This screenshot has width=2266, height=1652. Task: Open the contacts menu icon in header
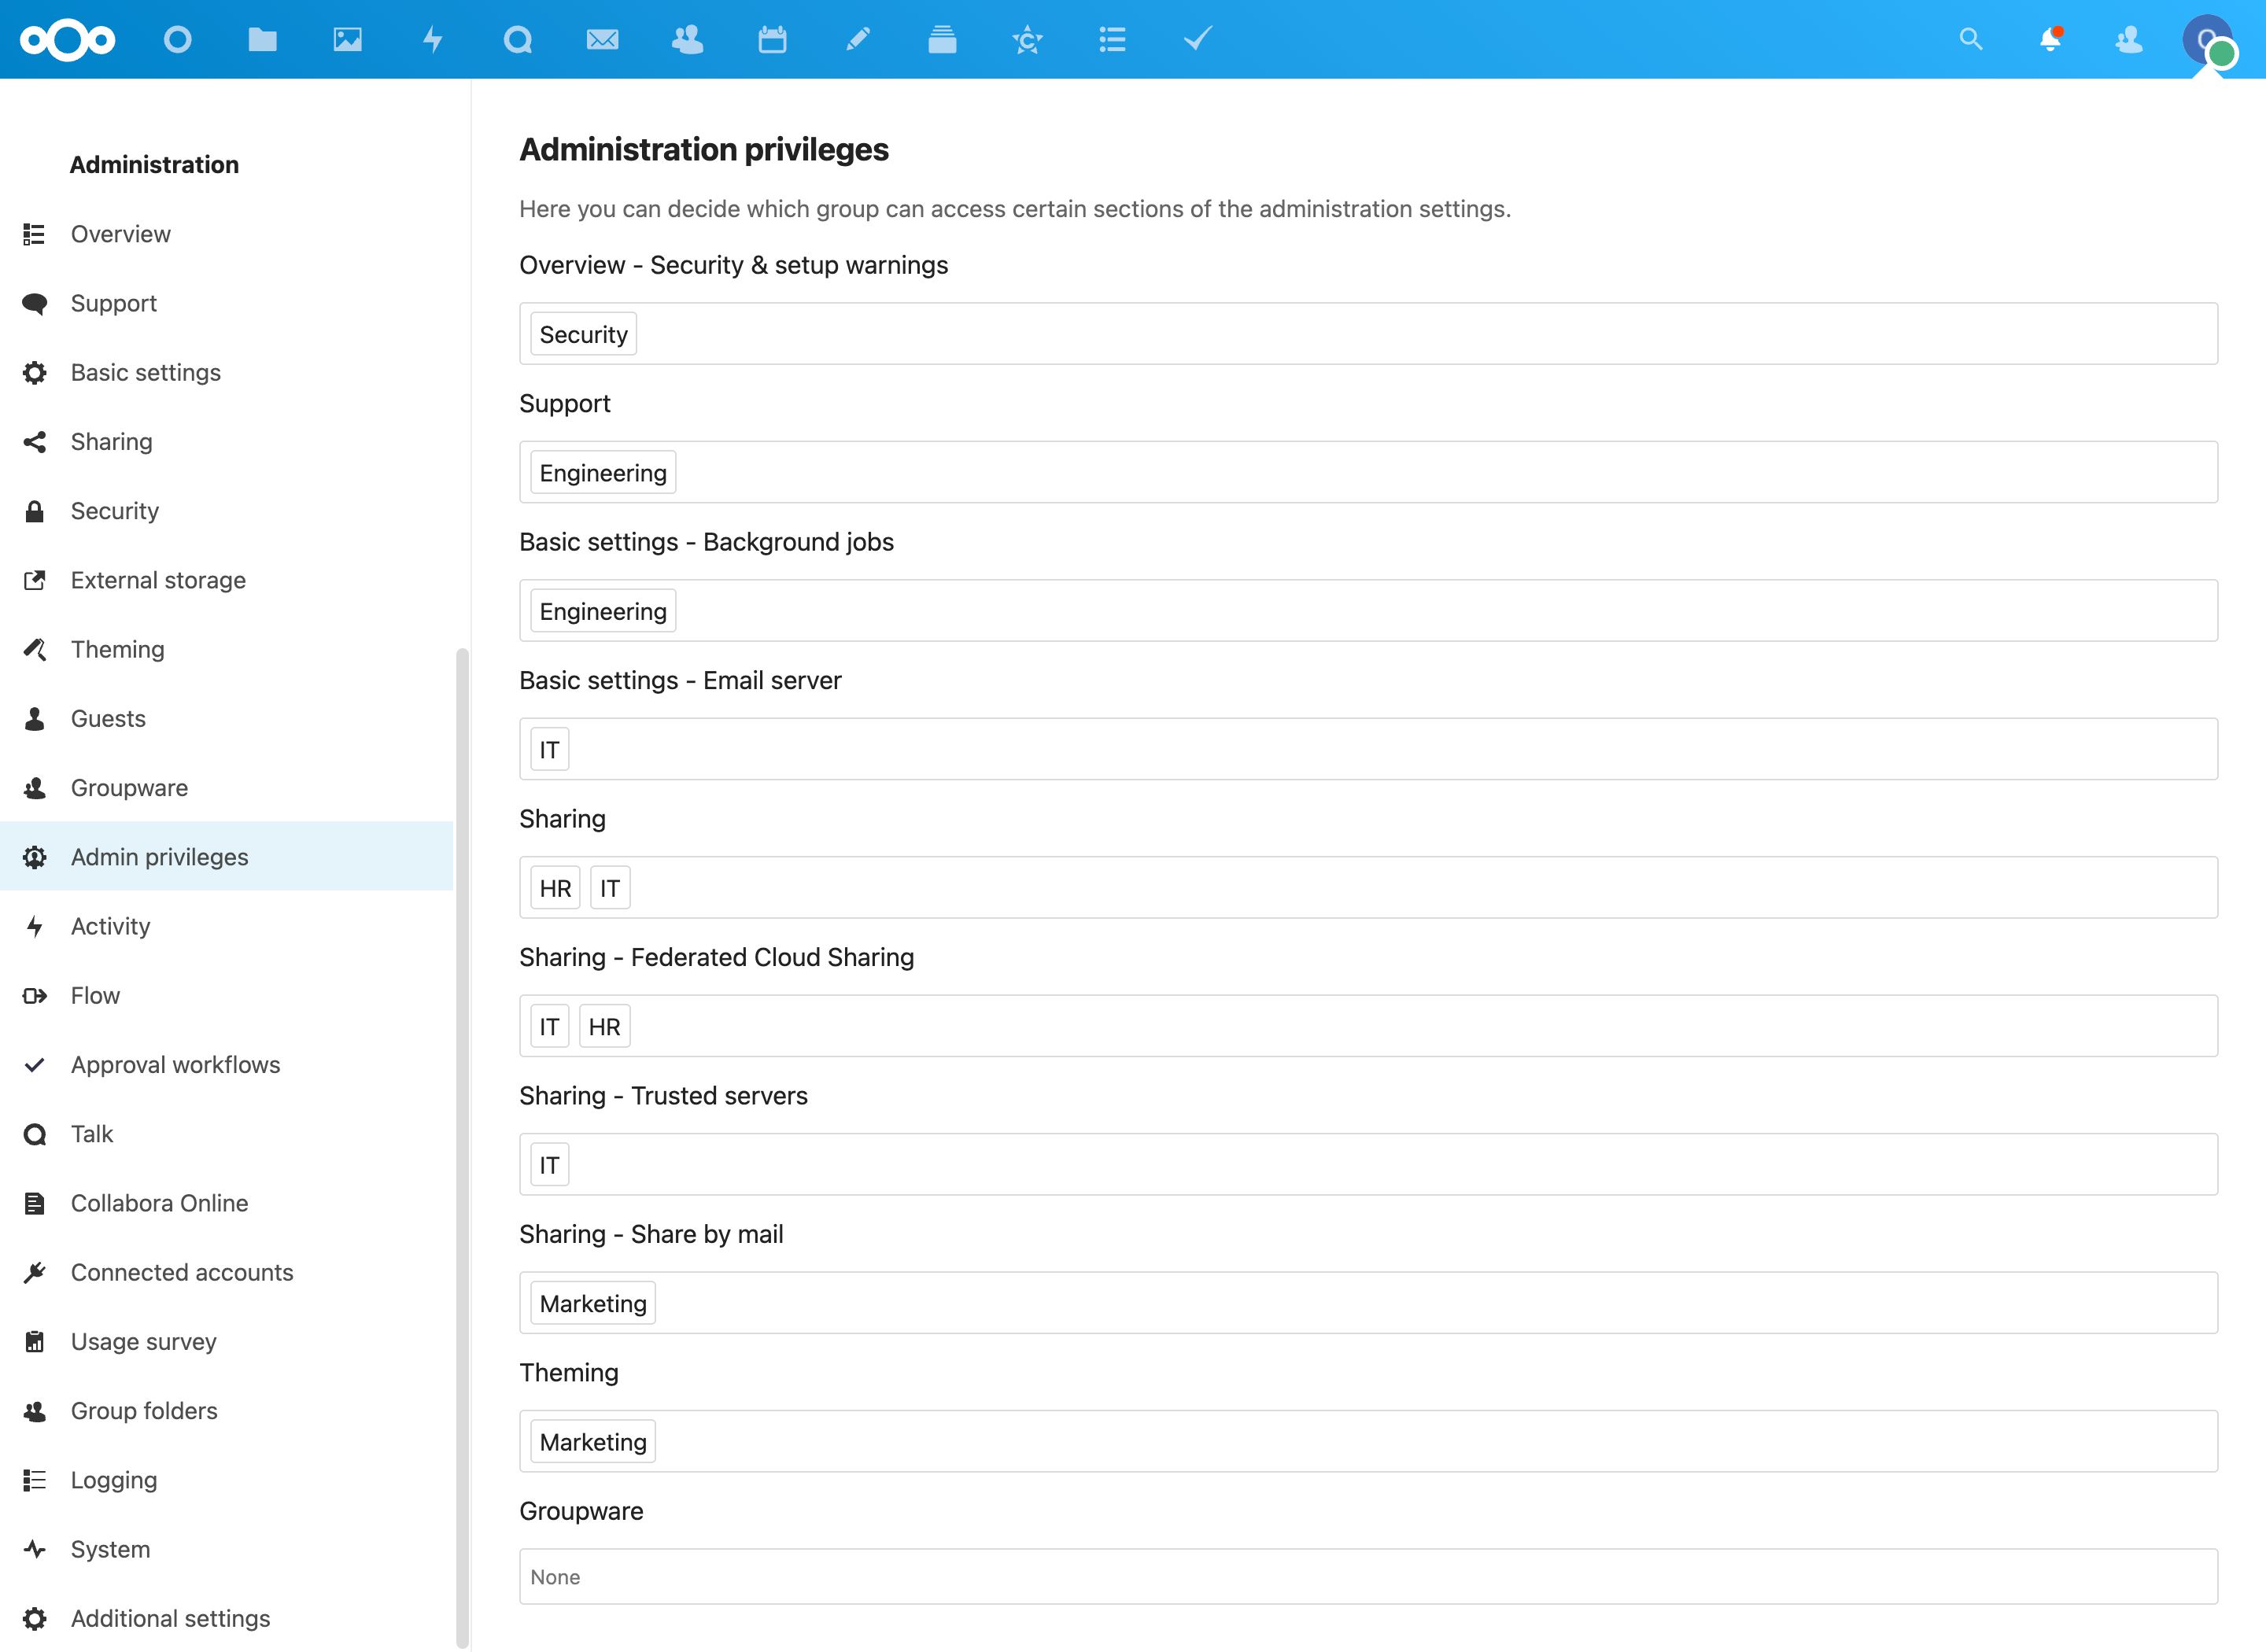pyautogui.click(x=2129, y=40)
